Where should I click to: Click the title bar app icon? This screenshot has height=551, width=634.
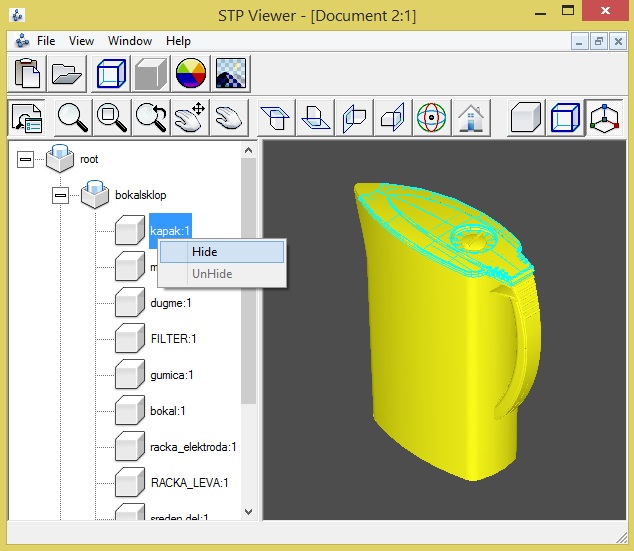pyautogui.click(x=17, y=15)
